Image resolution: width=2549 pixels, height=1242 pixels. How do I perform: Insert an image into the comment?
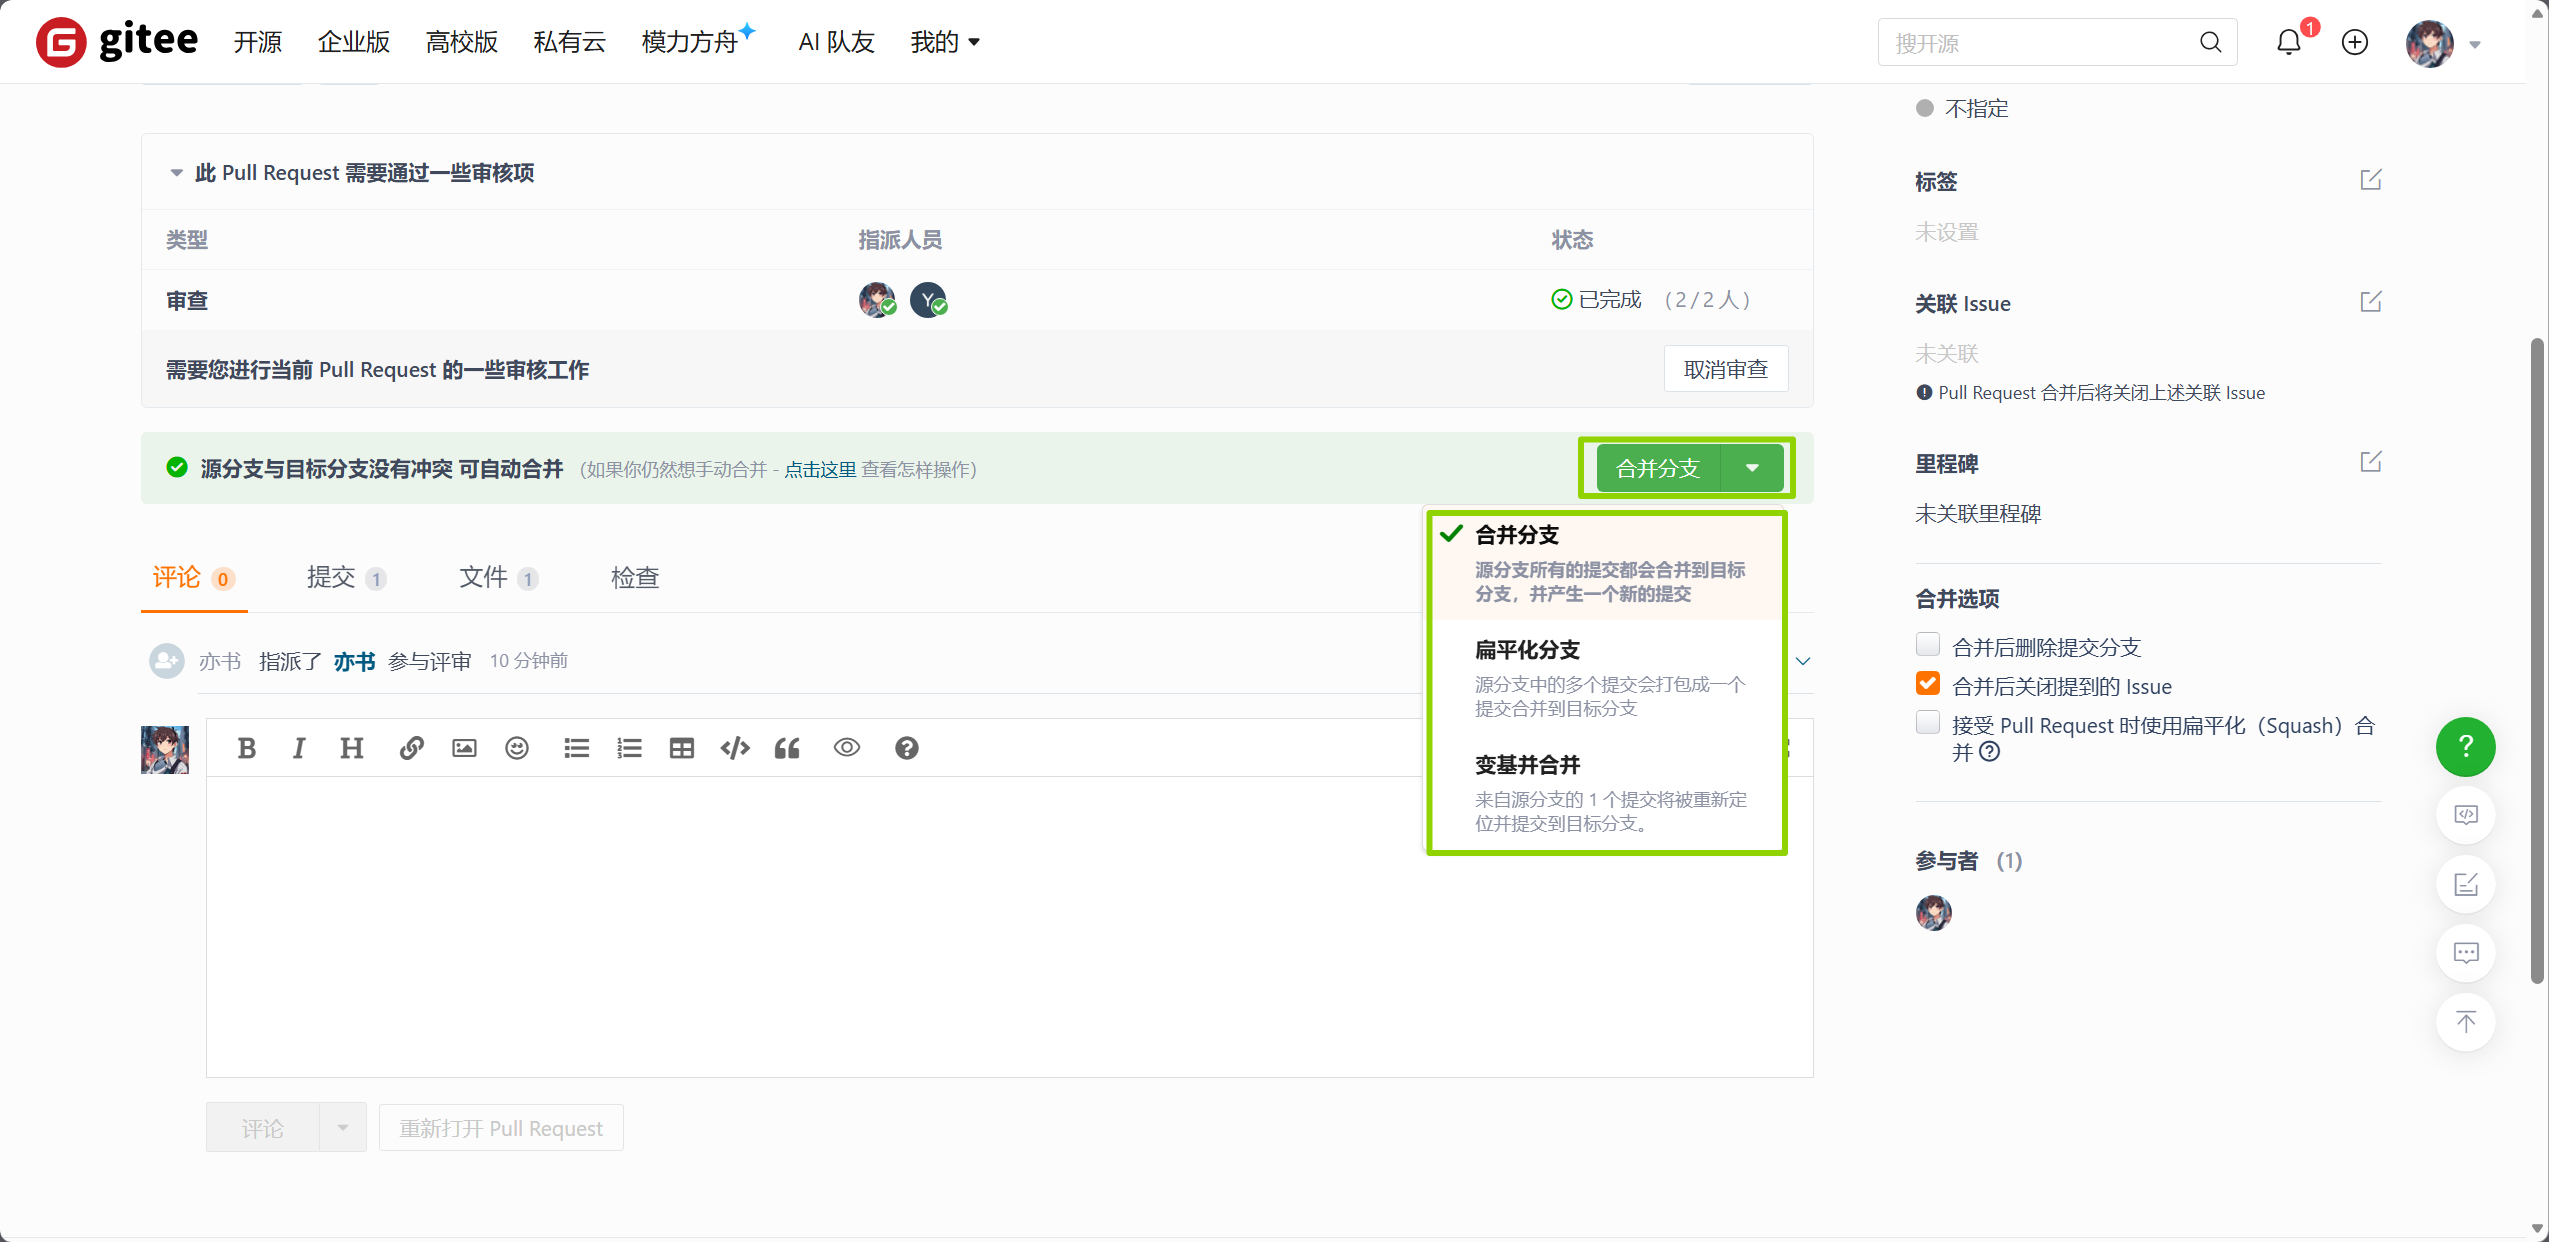(463, 748)
